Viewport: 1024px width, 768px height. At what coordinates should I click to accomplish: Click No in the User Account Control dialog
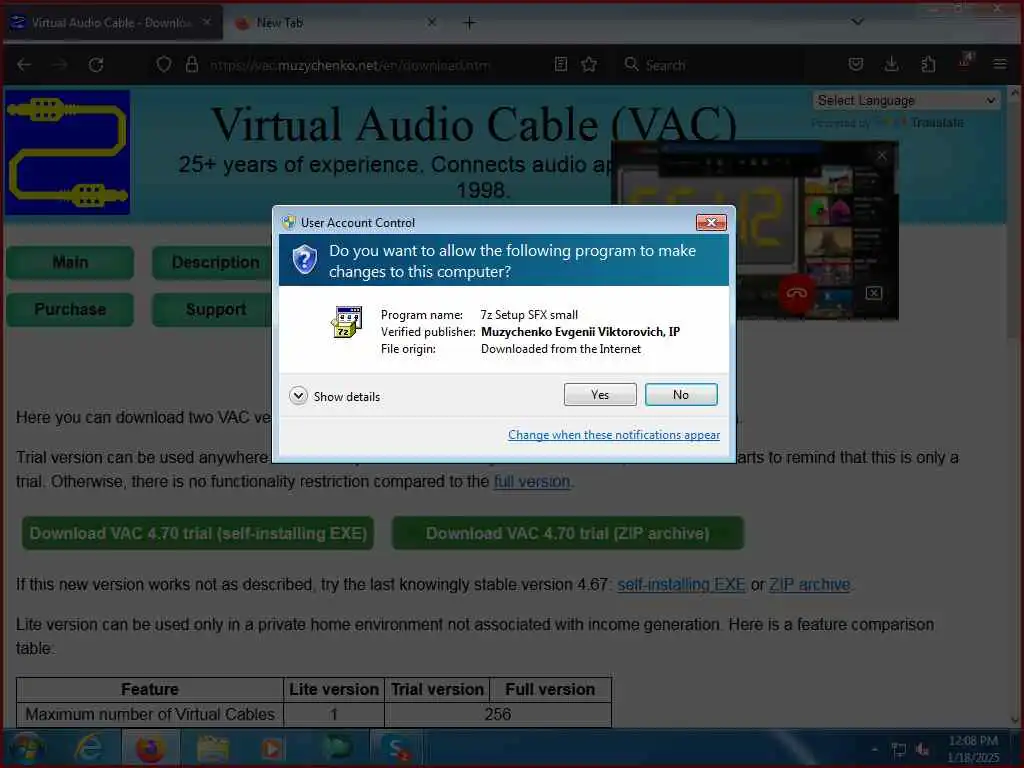click(x=680, y=394)
